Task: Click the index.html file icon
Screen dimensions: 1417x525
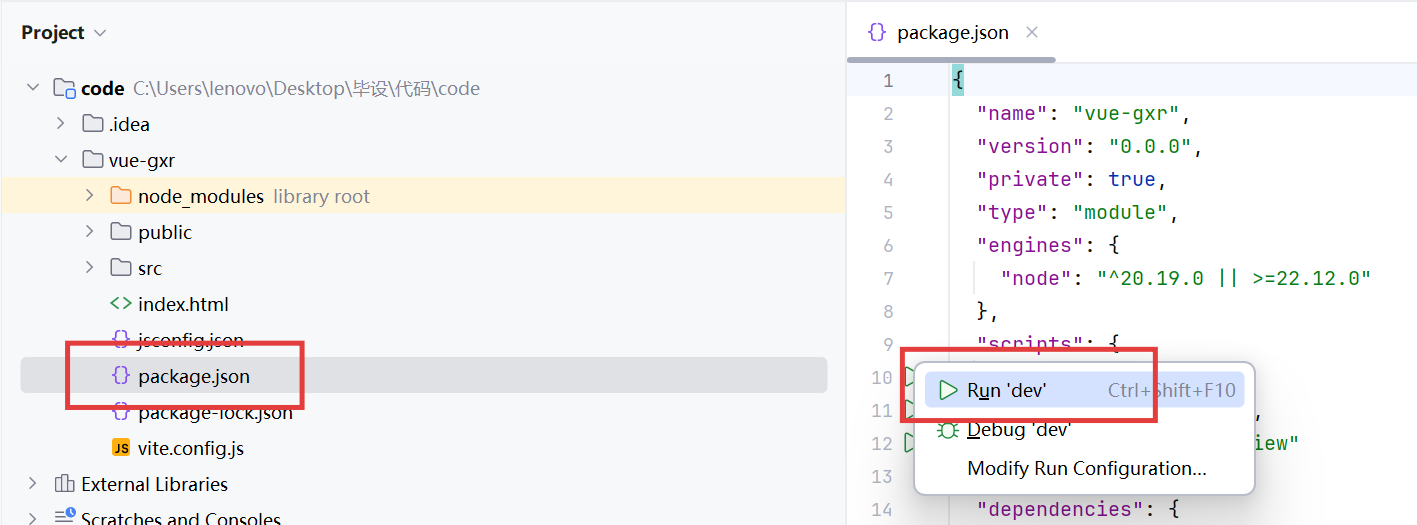Action: pos(121,304)
